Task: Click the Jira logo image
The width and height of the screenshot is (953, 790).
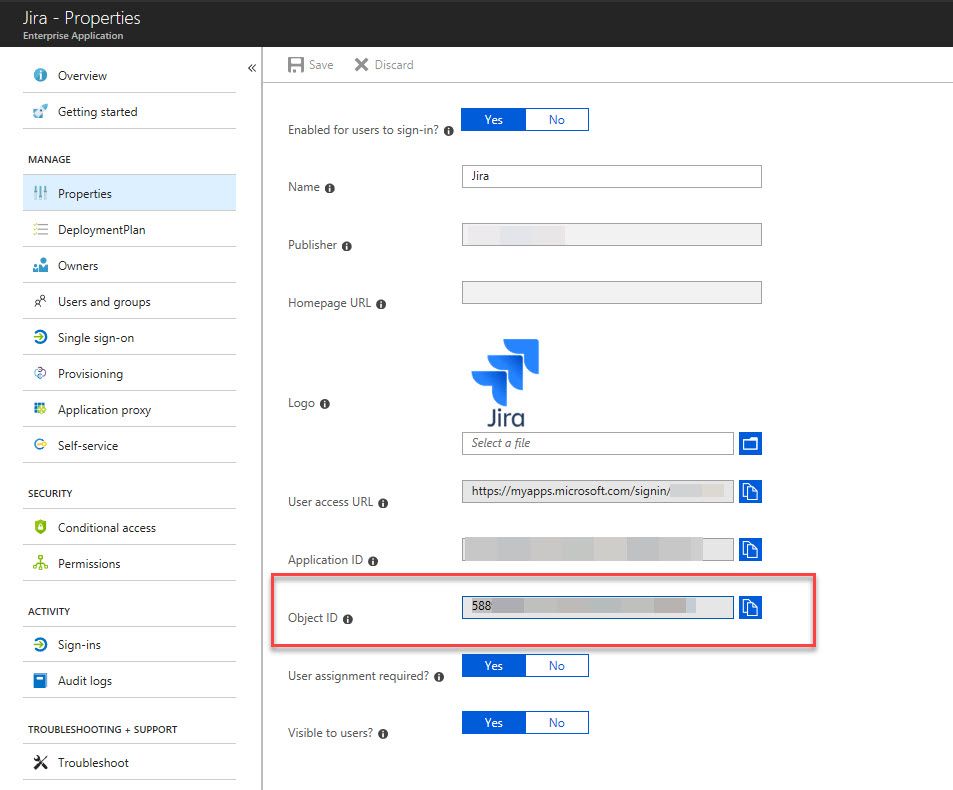Action: point(506,383)
